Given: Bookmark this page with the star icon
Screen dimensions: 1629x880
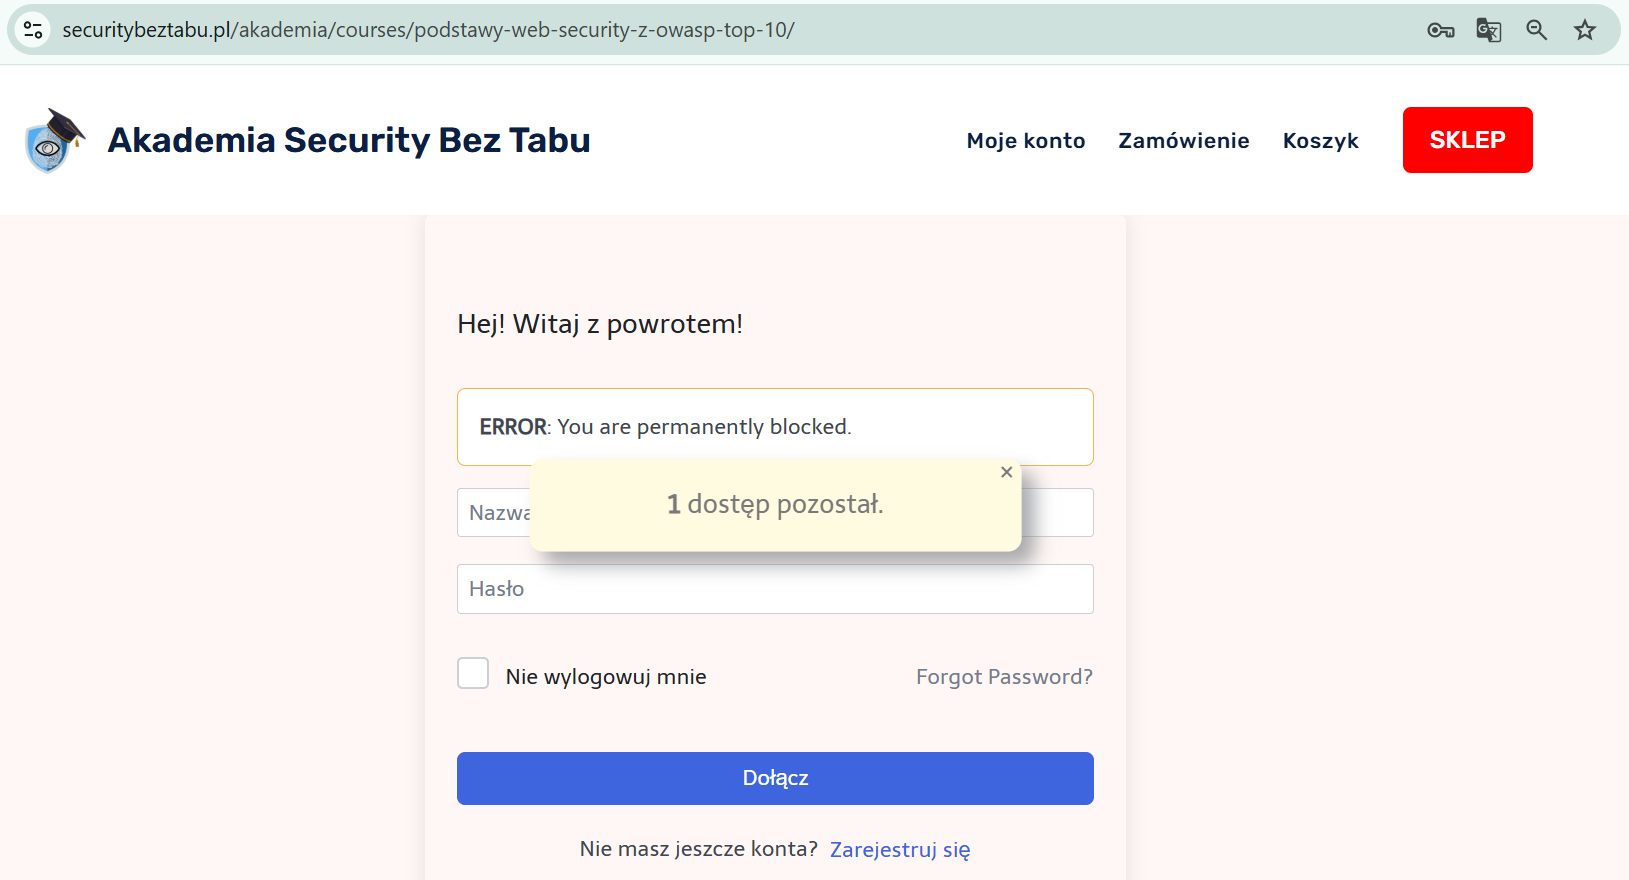Looking at the screenshot, I should click(1585, 30).
